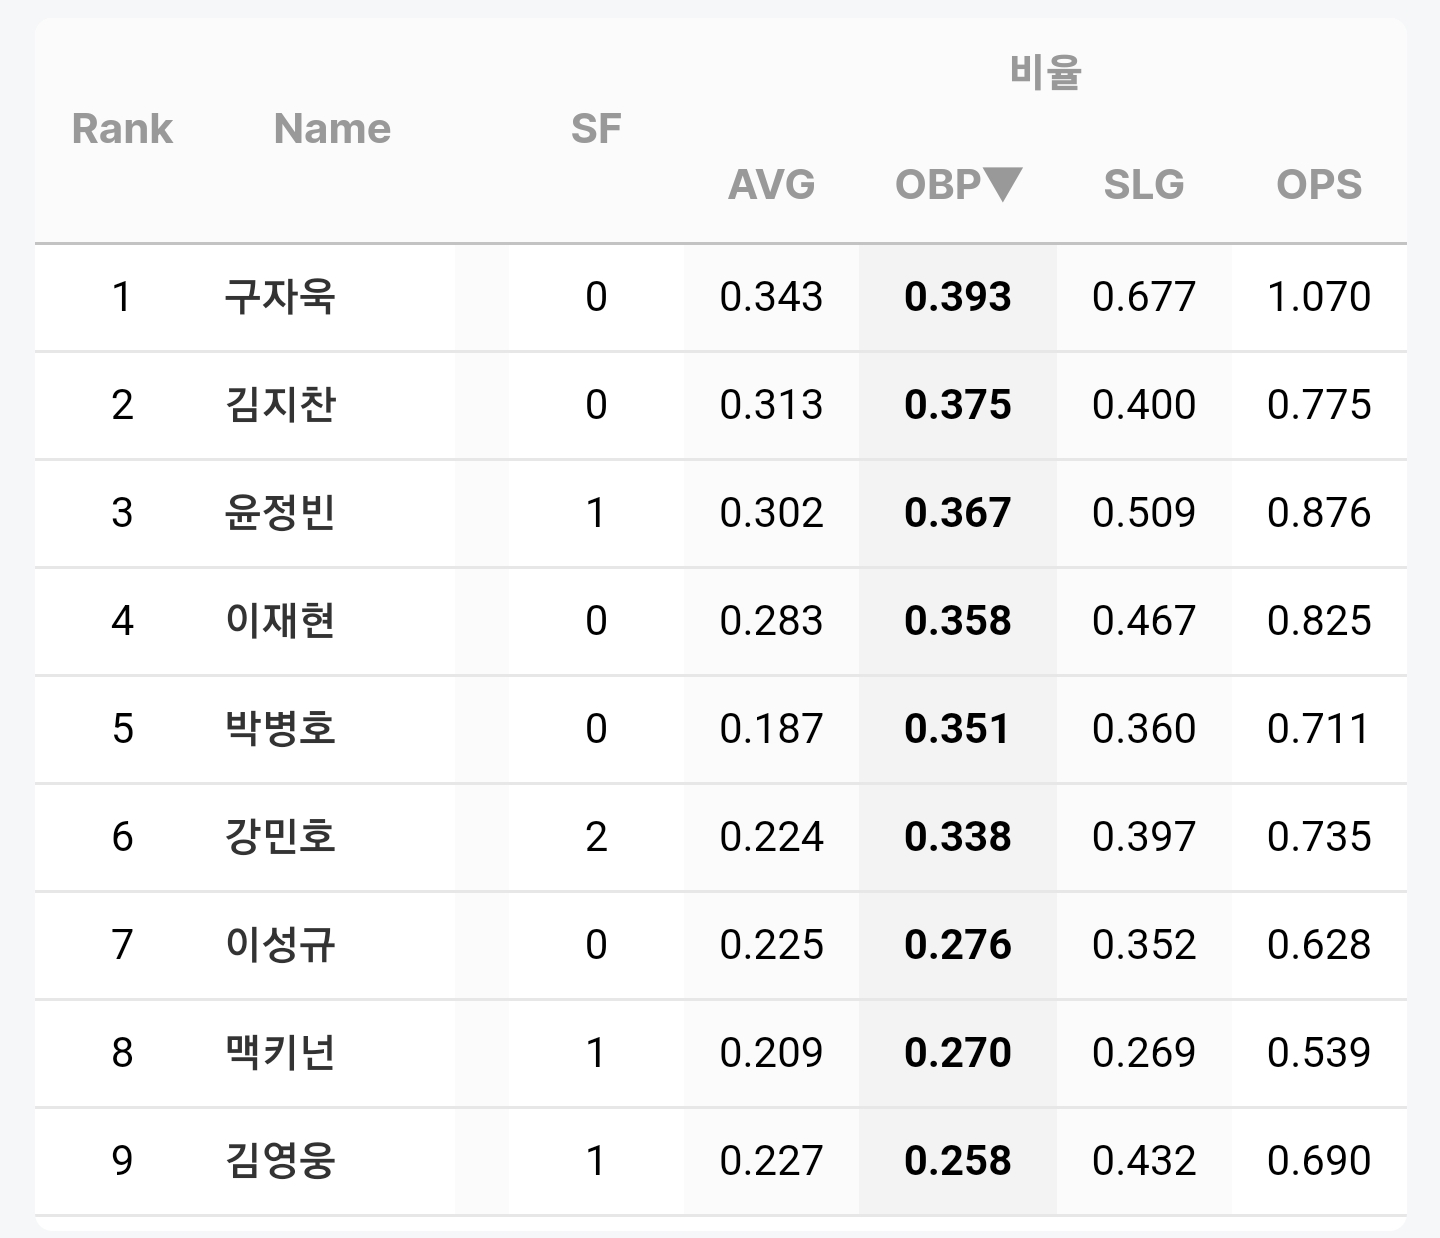The width and height of the screenshot is (1440, 1238).
Task: Open player 이성규 in row 7
Action: [x=280, y=944]
